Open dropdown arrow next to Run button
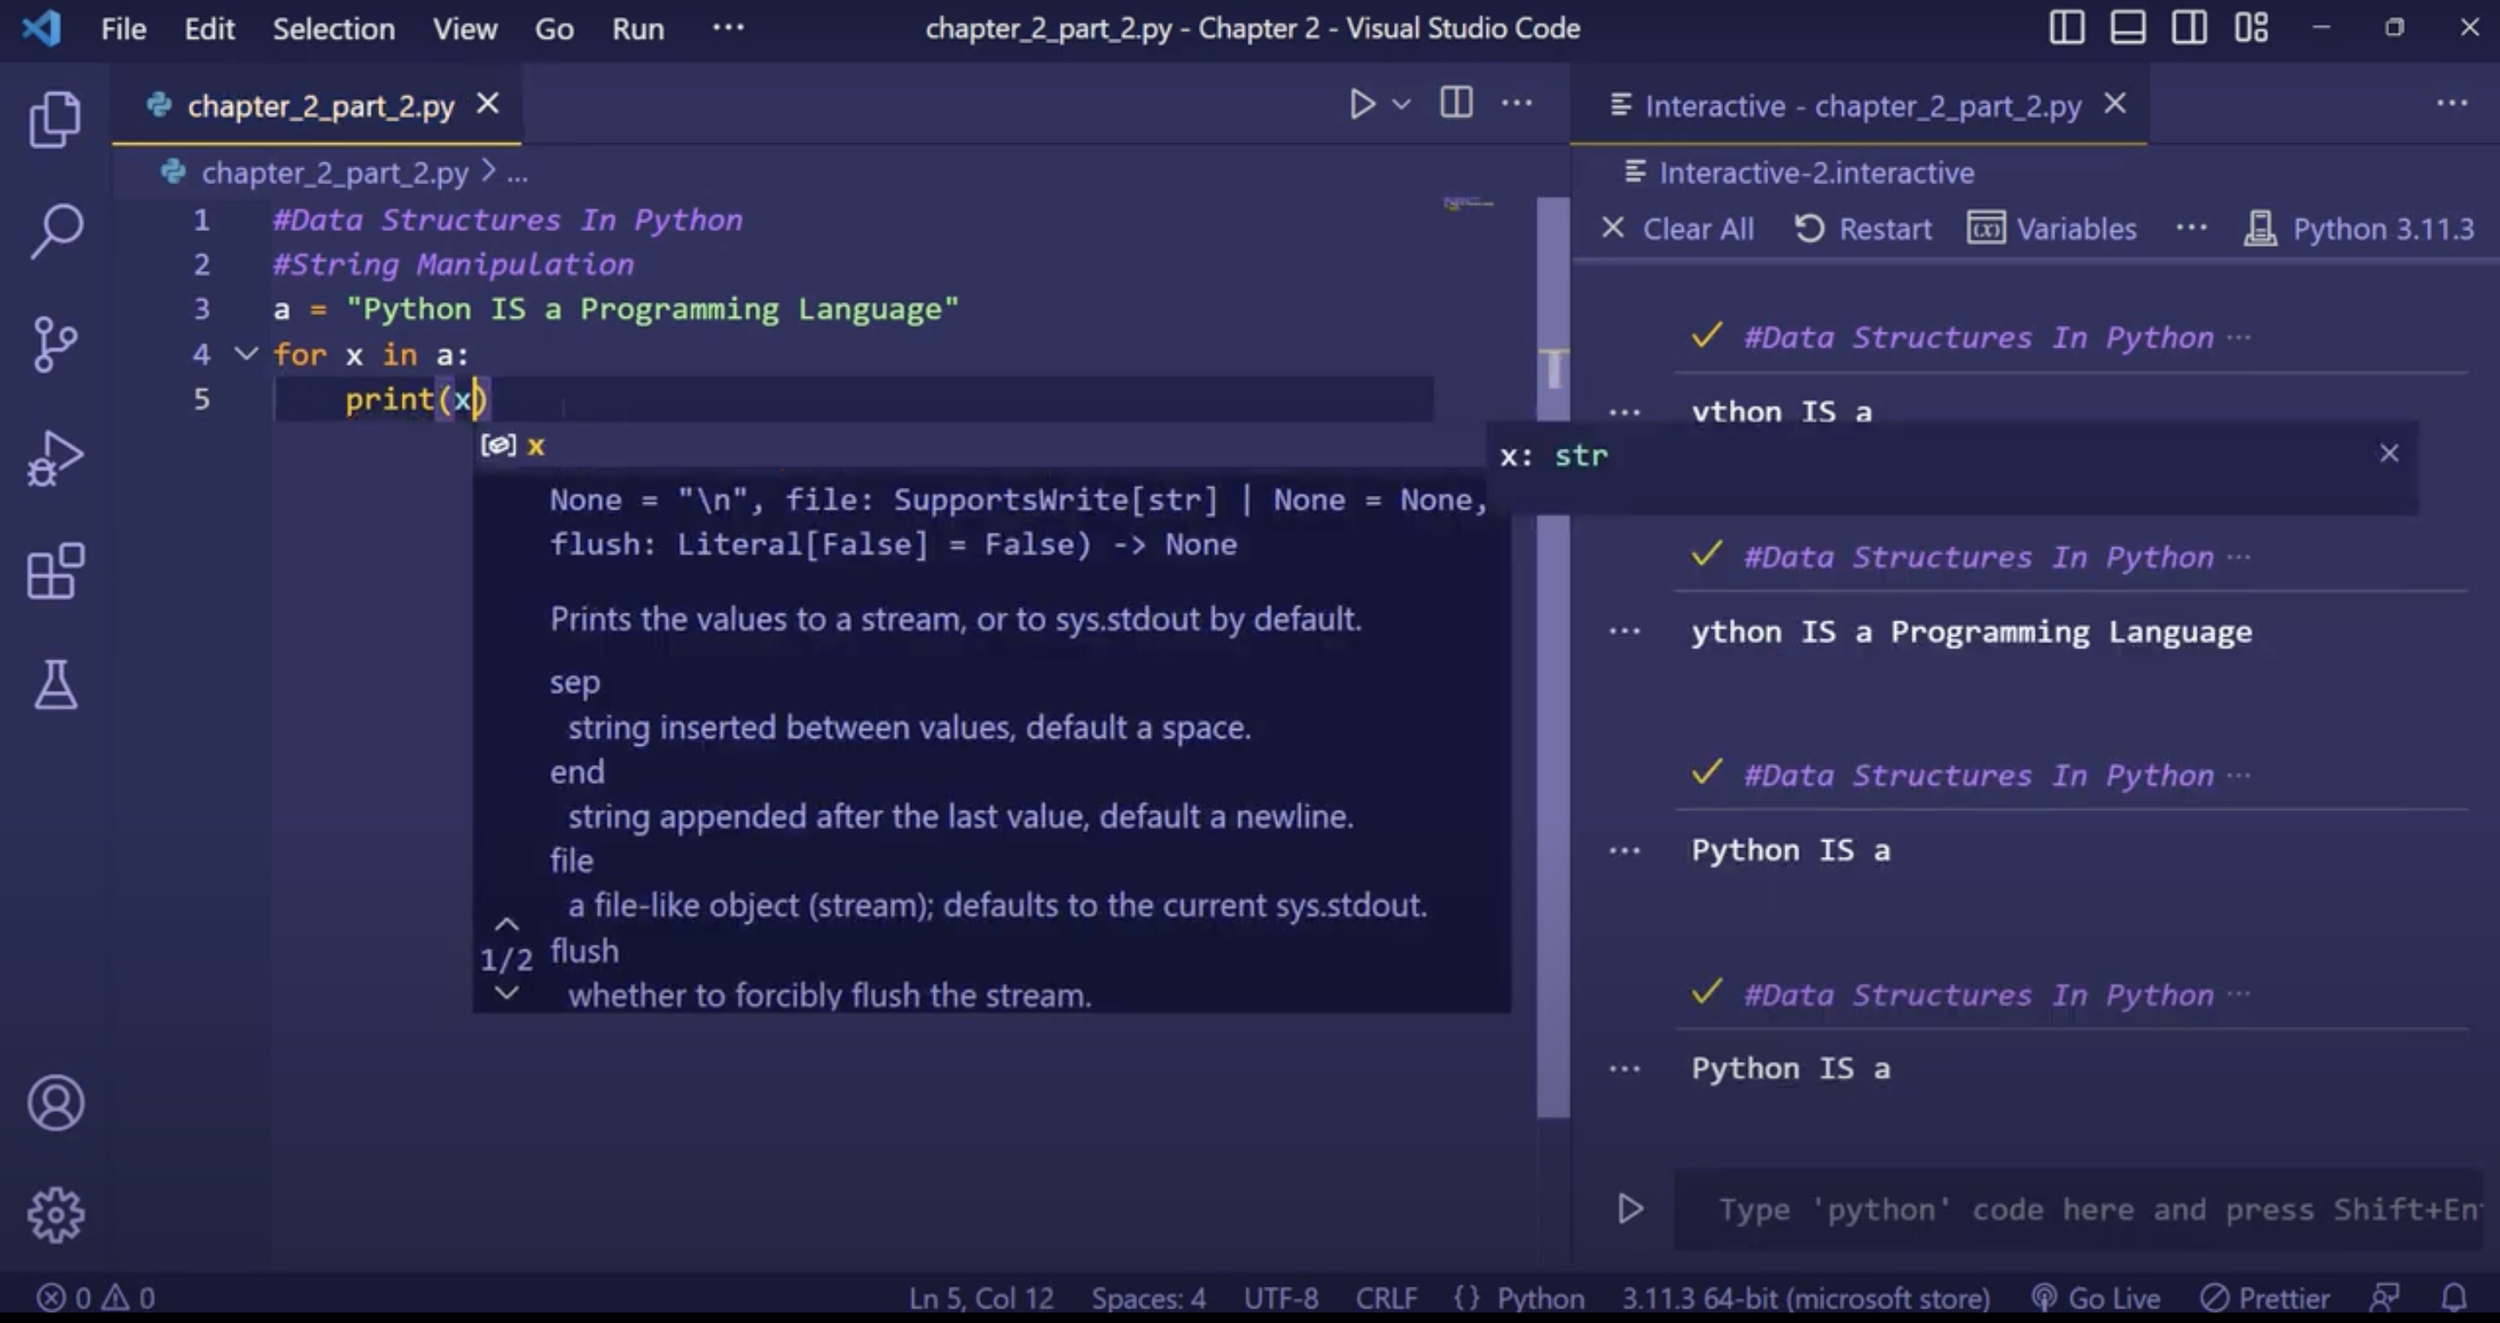The height and width of the screenshot is (1323, 2500). click(x=1402, y=104)
